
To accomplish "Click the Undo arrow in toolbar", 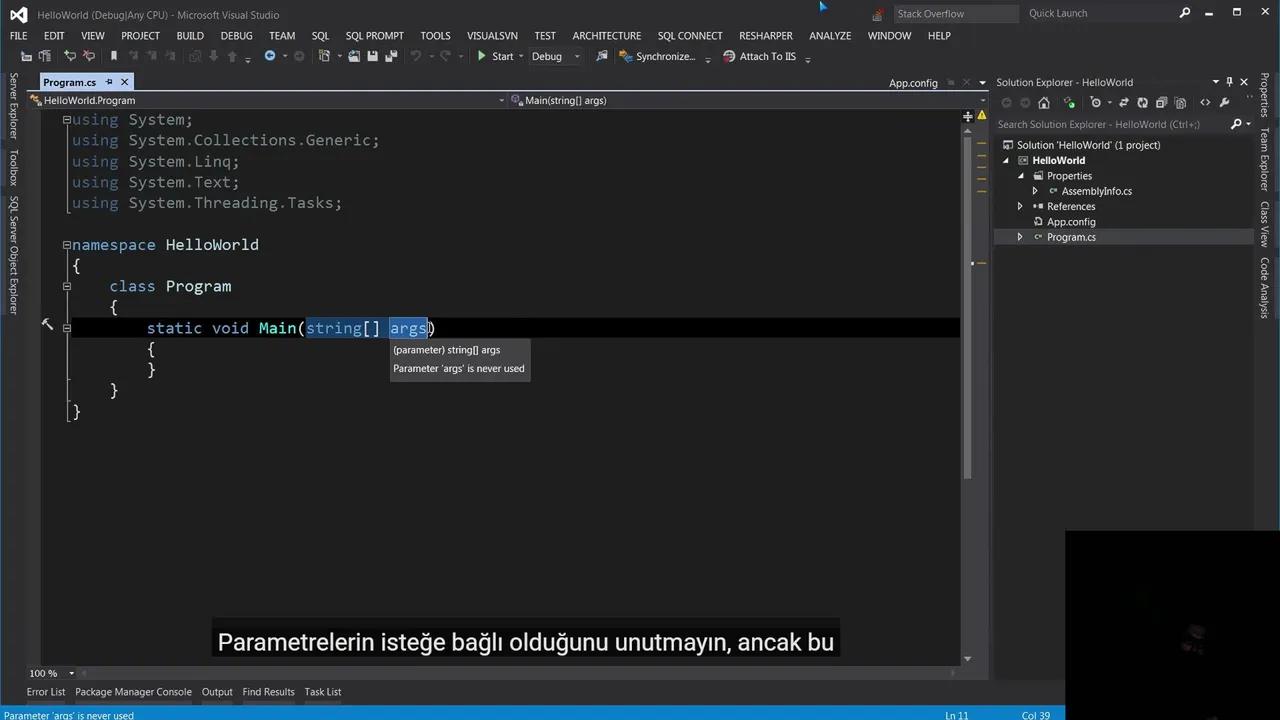I will [x=415, y=56].
